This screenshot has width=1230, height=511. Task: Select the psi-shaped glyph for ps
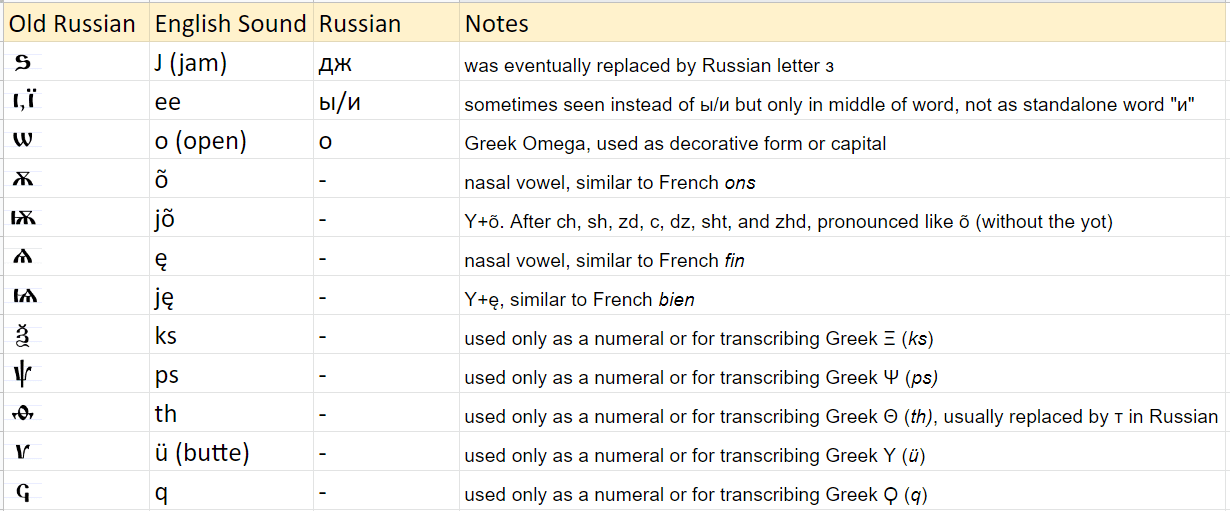[22, 375]
